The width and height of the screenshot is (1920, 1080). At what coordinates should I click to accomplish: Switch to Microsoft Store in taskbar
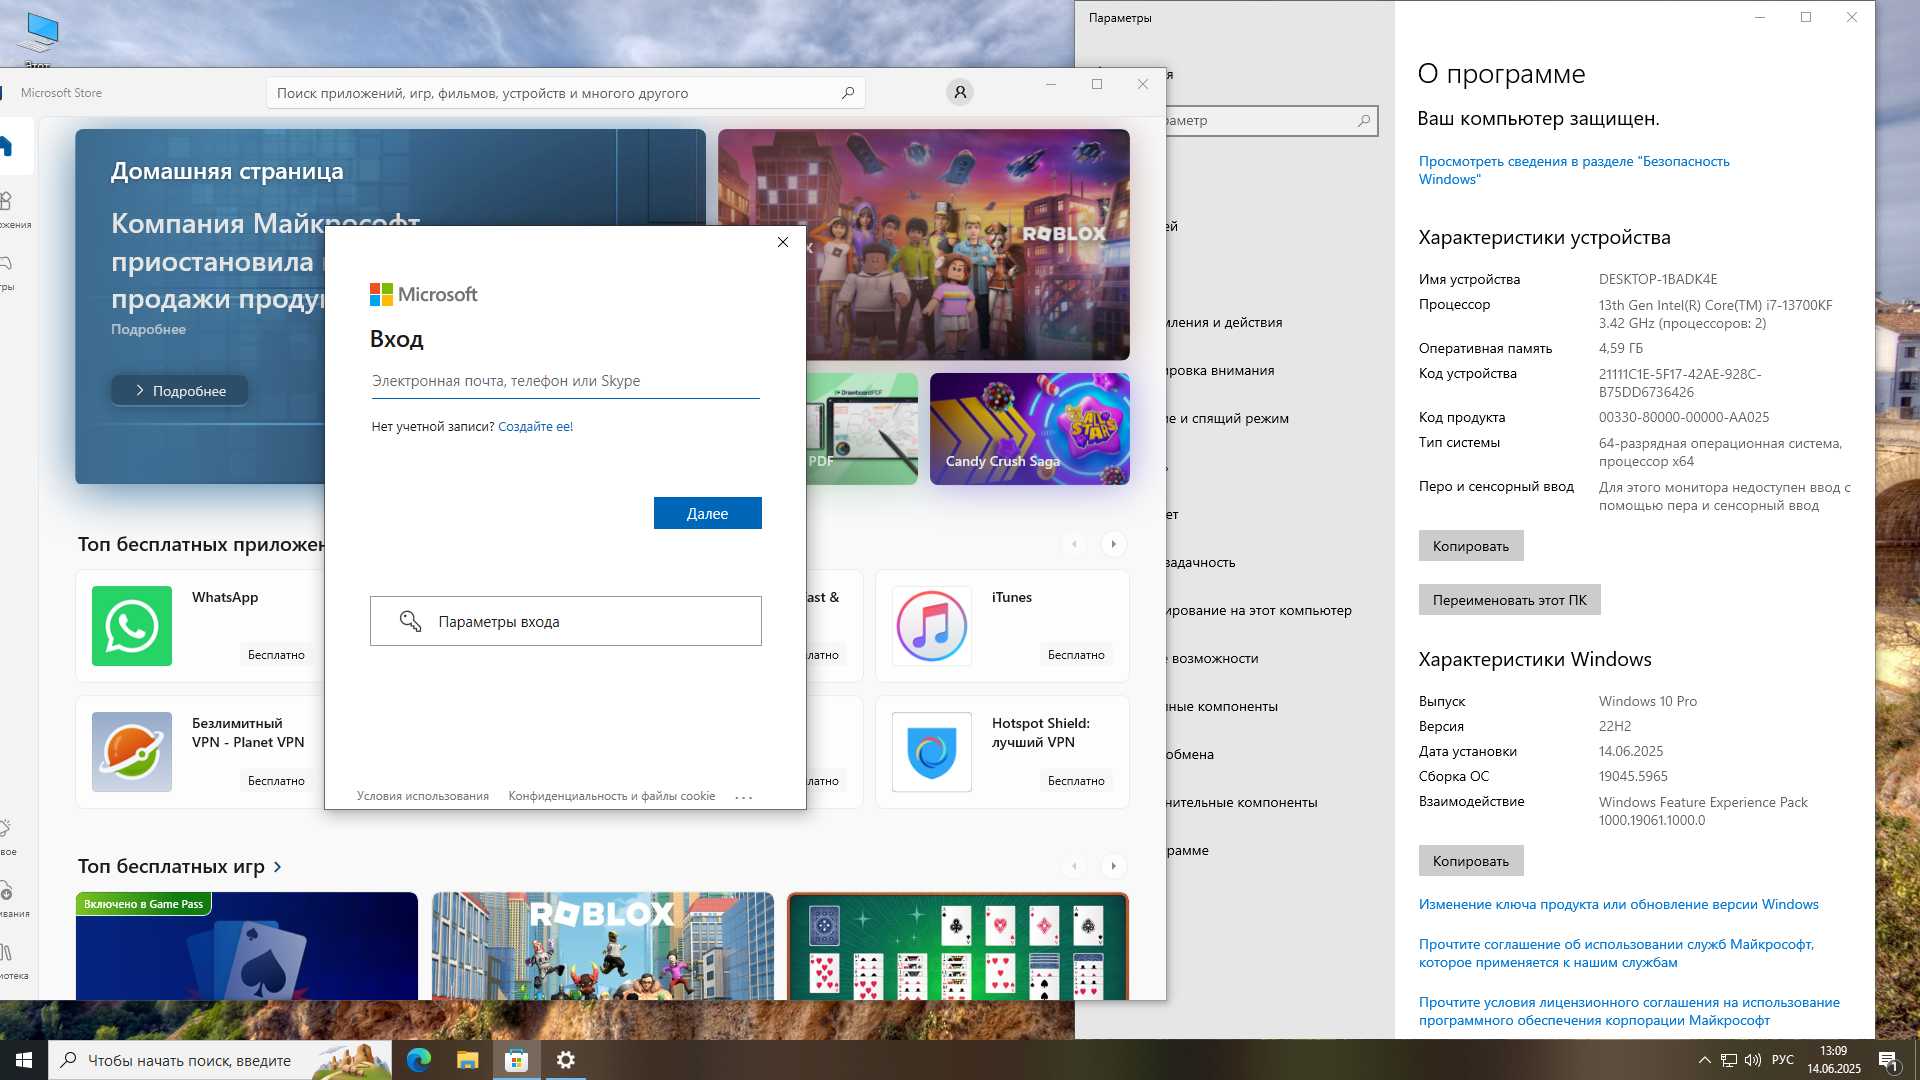516,1060
